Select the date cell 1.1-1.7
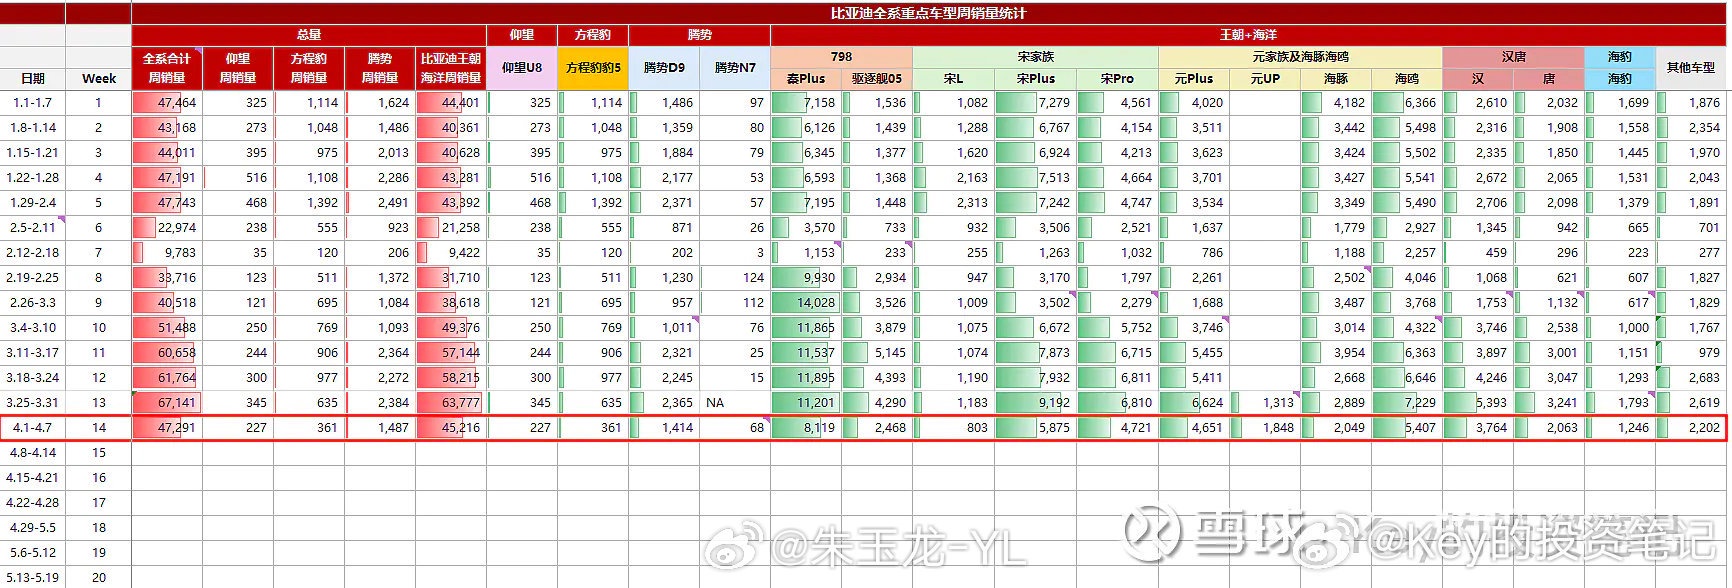Viewport: 1732px width, 588px height. 33,102
